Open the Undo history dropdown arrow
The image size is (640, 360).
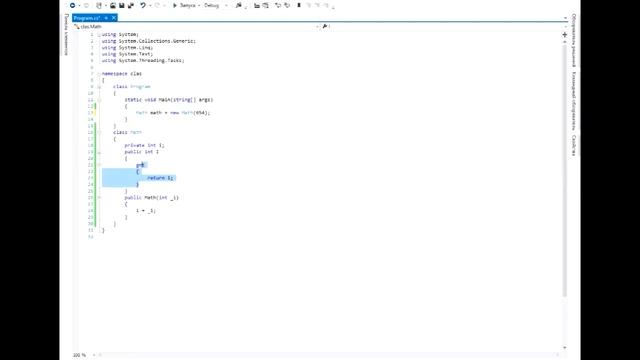[150, 5]
